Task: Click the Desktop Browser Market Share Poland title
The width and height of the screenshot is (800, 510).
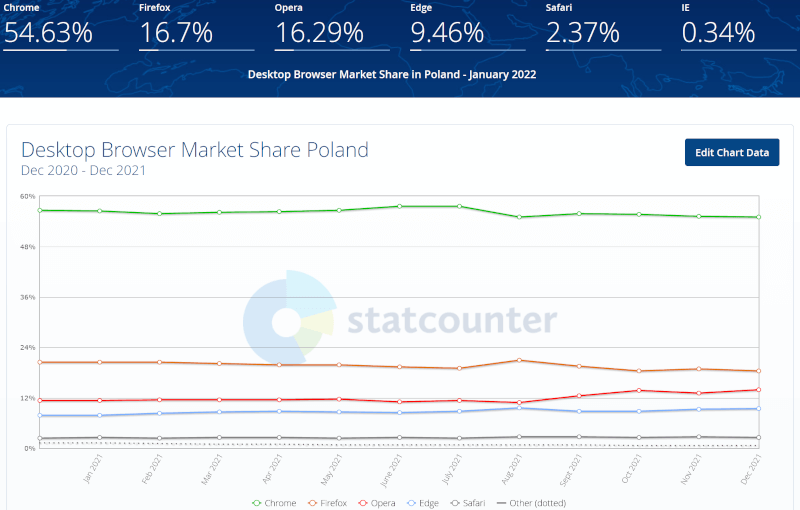Action: 195,150
